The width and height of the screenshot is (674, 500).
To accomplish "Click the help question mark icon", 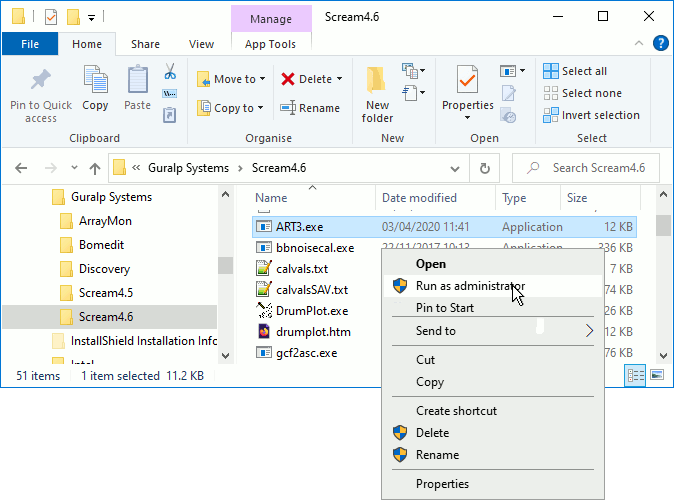I will 660,43.
